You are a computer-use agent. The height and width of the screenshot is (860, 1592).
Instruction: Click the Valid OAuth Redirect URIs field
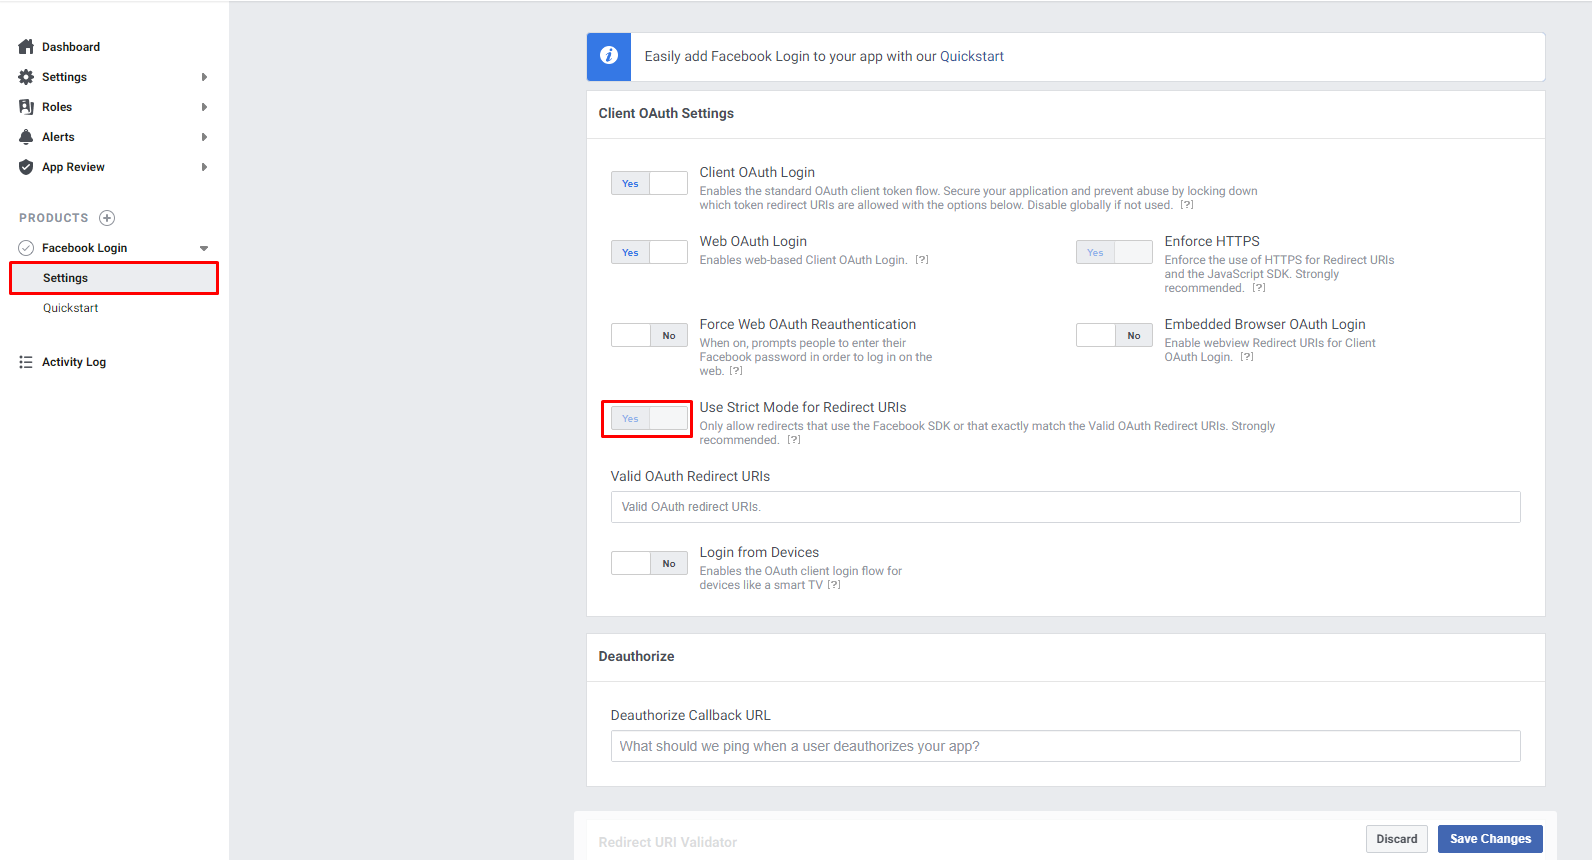(1065, 507)
